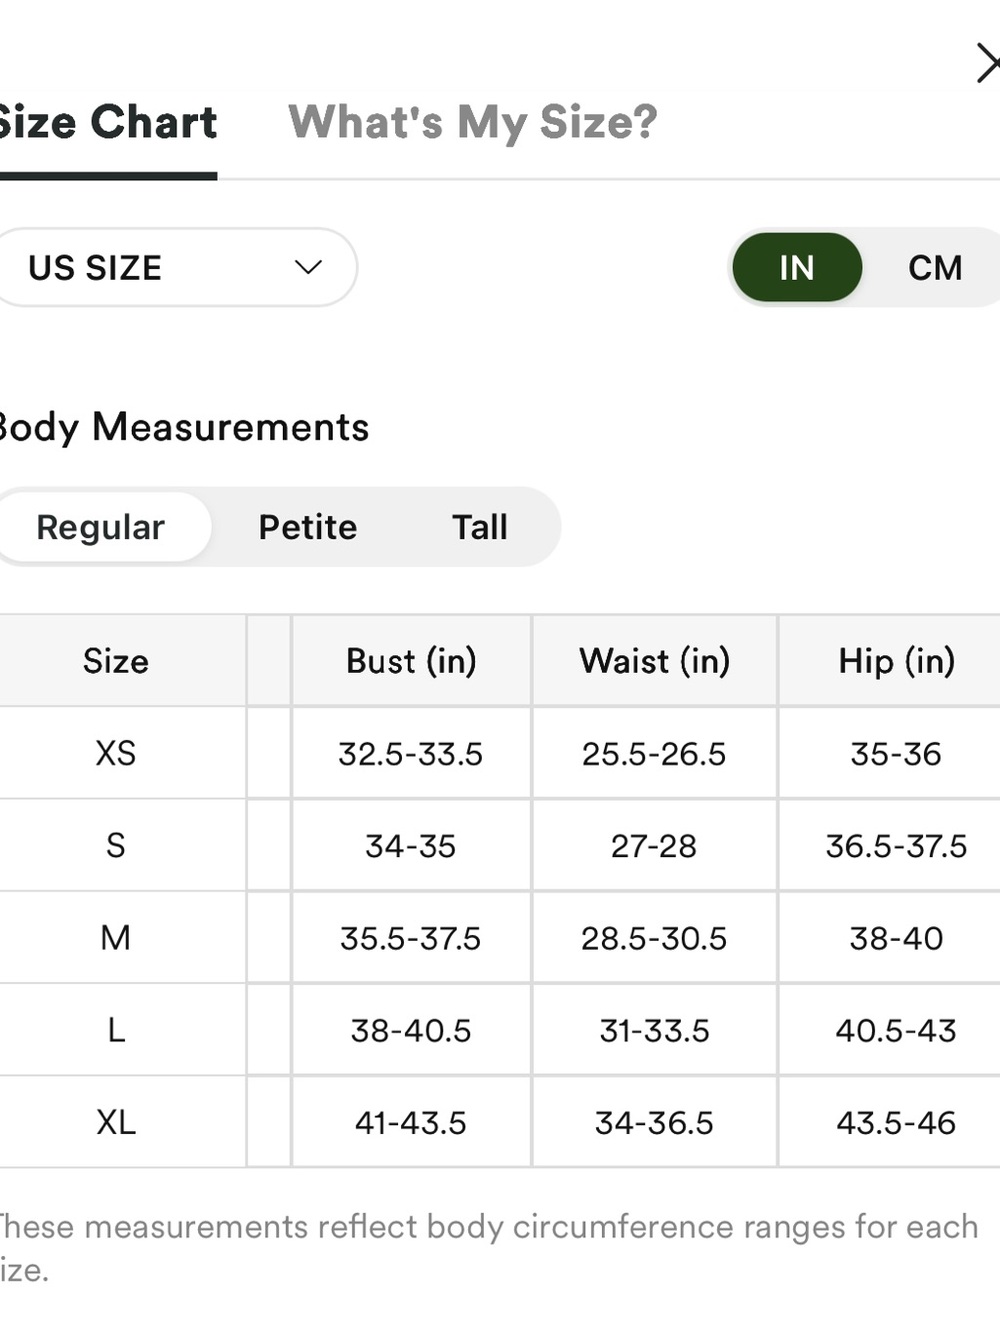Click the Waist (in) column header
This screenshot has width=1000, height=1333.
tap(655, 661)
